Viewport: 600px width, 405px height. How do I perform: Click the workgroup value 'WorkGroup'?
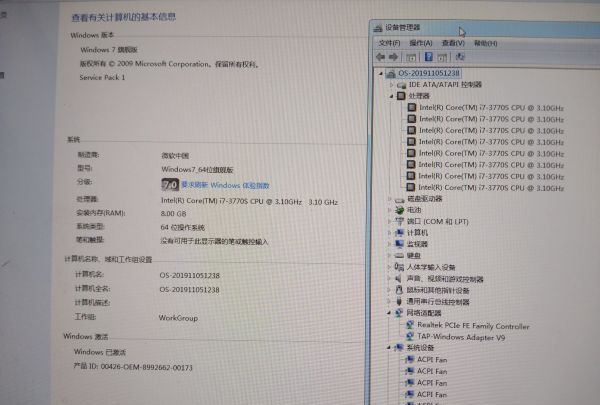[x=178, y=318]
